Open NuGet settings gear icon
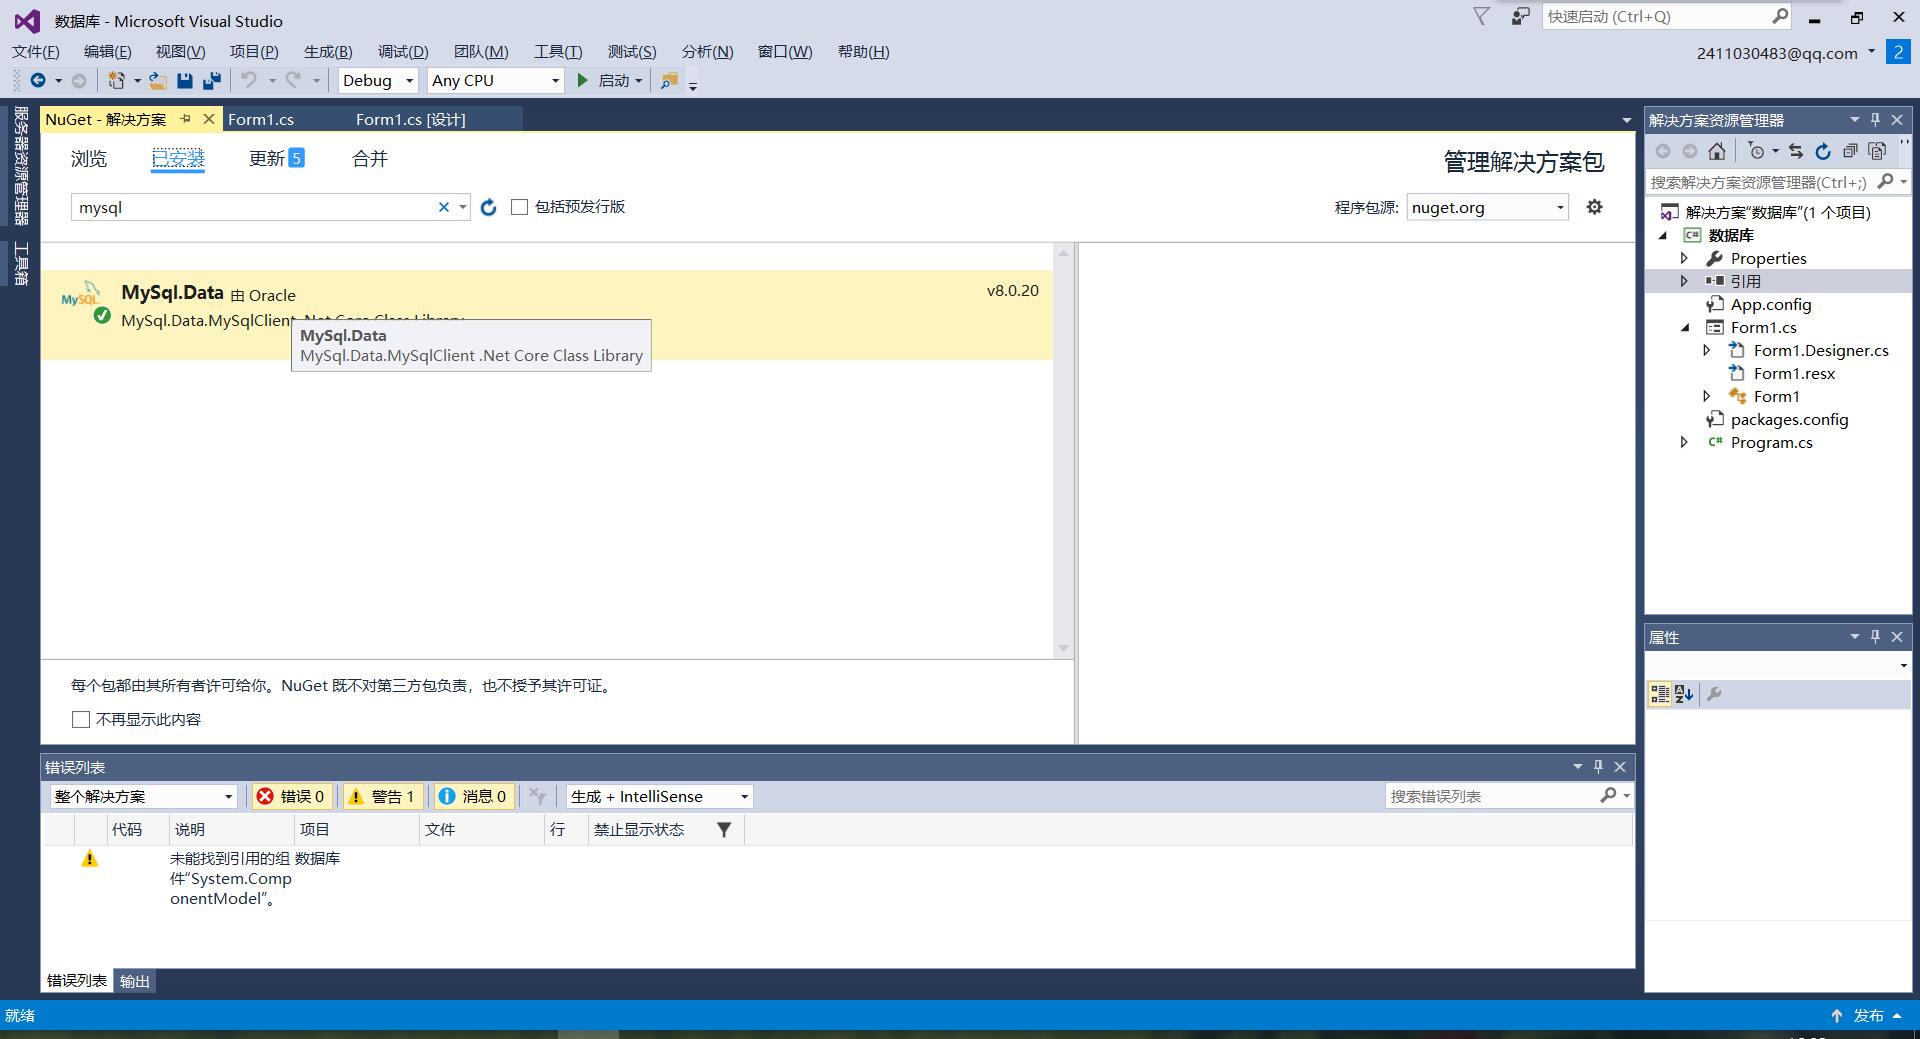1920x1039 pixels. click(x=1594, y=207)
